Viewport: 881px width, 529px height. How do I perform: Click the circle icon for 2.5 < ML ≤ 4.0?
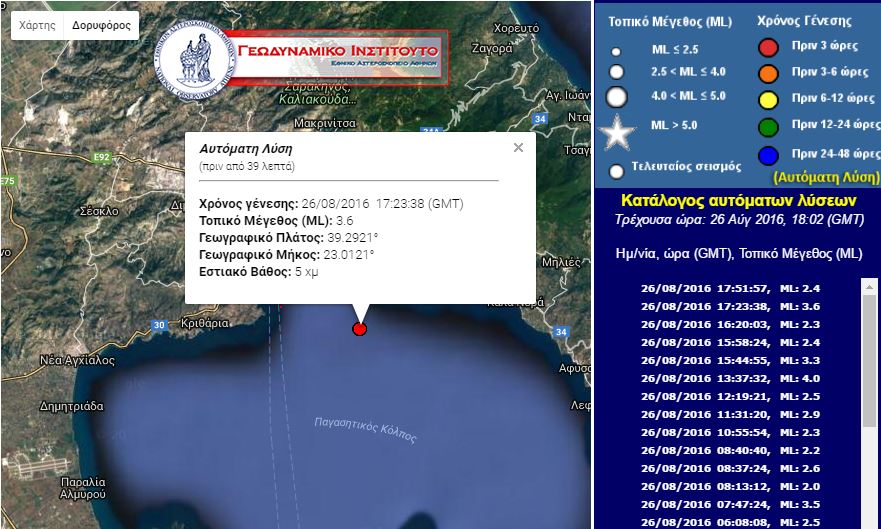pyautogui.click(x=617, y=72)
